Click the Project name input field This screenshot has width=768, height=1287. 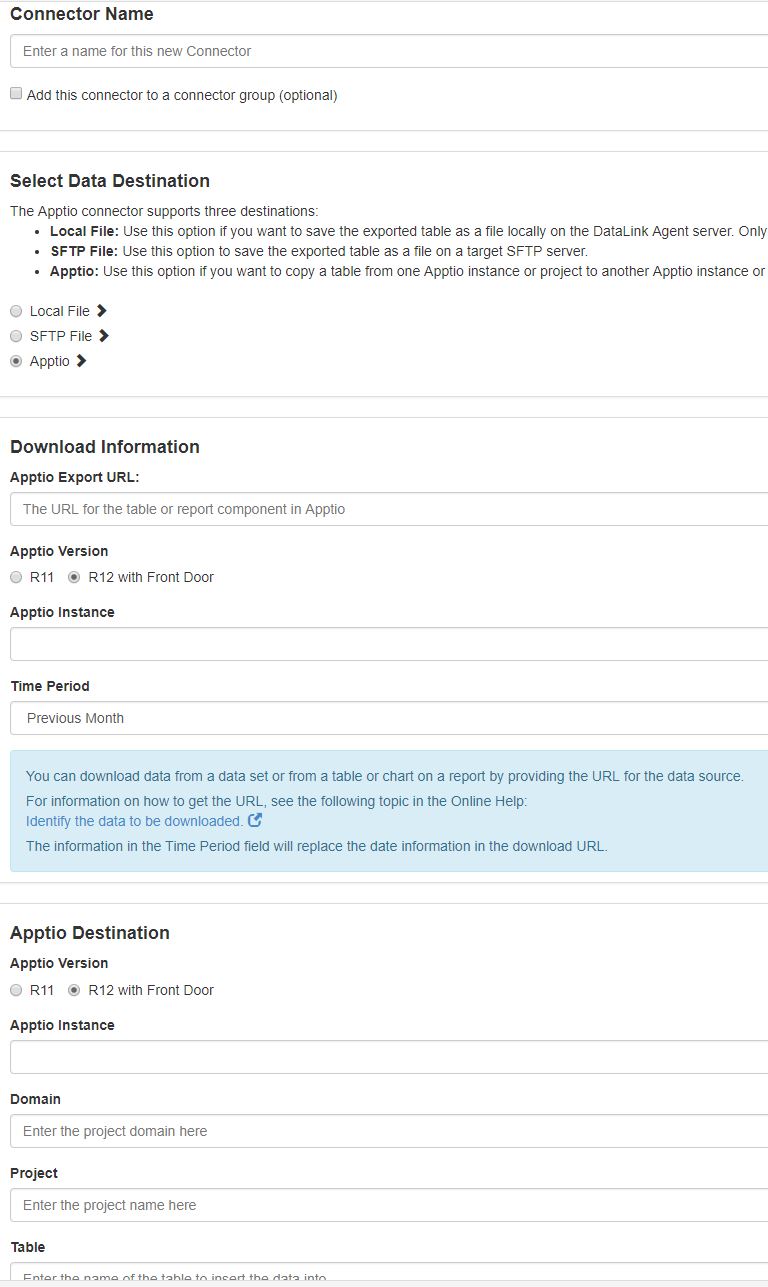[389, 1205]
